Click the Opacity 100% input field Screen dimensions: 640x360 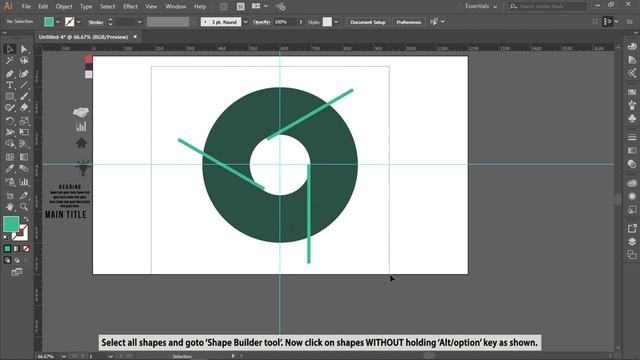pos(284,22)
